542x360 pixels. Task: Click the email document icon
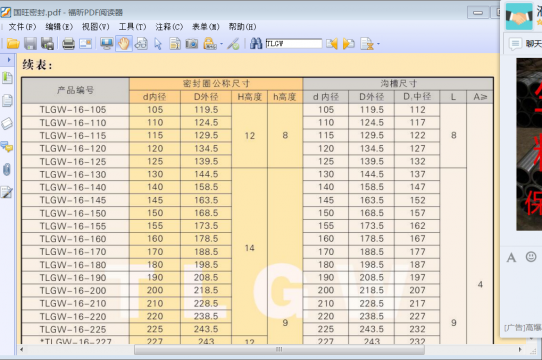[x=85, y=44]
